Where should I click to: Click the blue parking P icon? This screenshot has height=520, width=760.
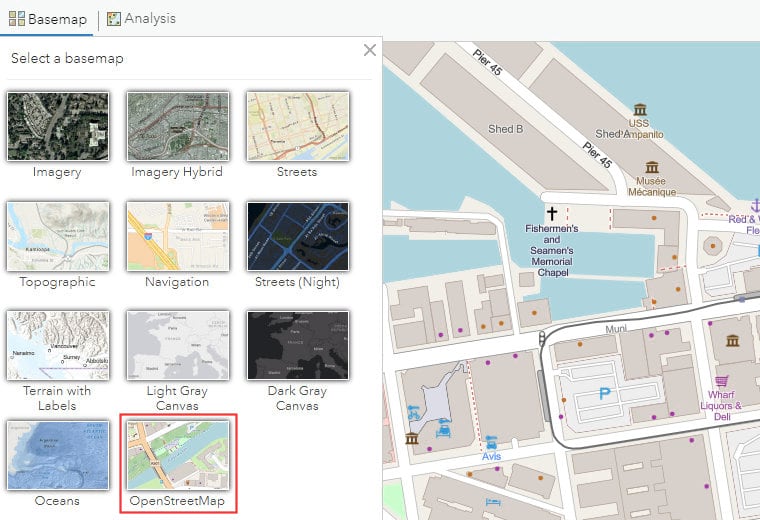[x=604, y=394]
